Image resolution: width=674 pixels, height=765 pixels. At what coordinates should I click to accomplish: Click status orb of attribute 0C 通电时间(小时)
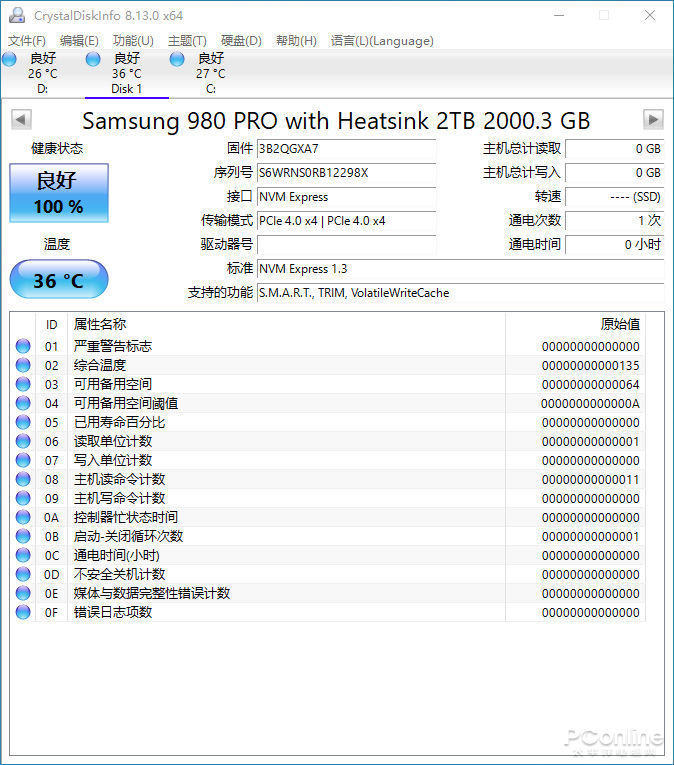(x=23, y=555)
